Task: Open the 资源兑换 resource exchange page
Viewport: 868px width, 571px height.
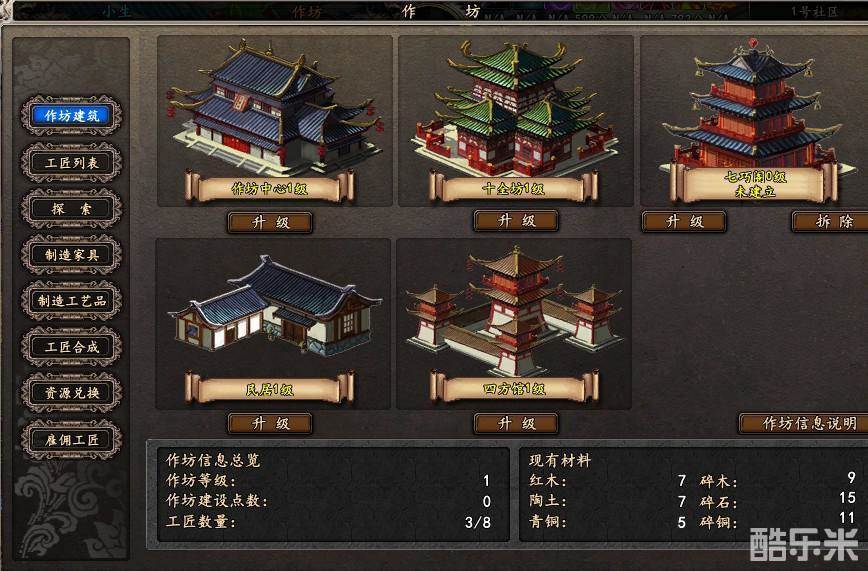Action: (x=71, y=393)
